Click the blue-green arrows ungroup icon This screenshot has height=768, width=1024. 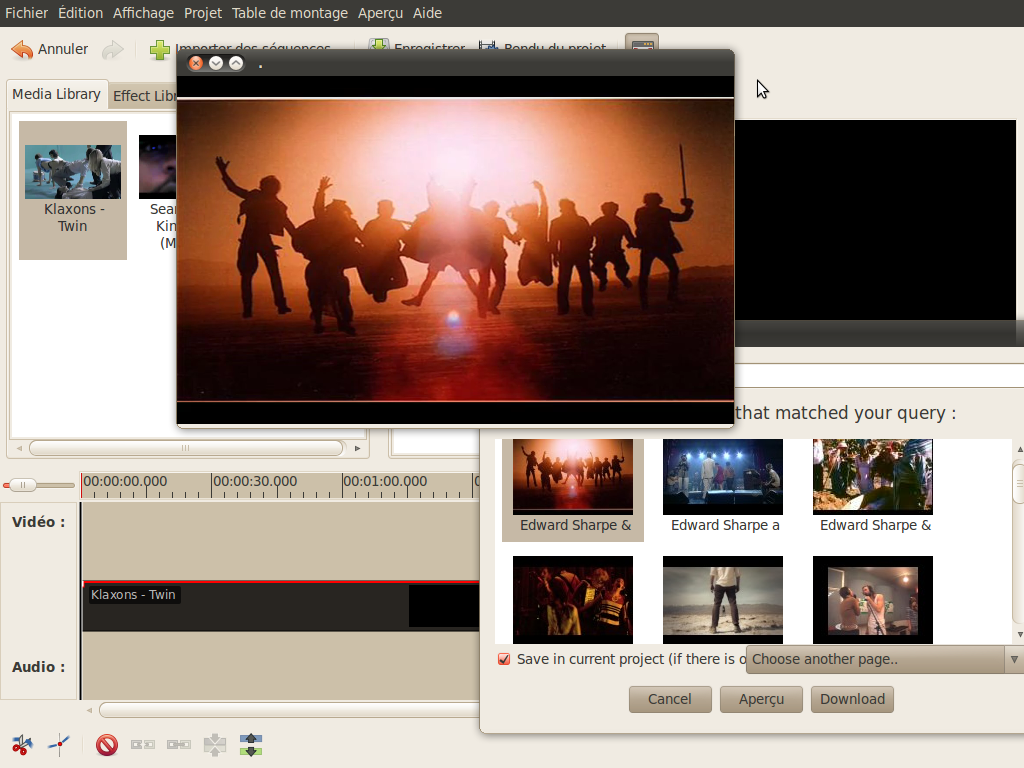pyautogui.click(x=251, y=744)
